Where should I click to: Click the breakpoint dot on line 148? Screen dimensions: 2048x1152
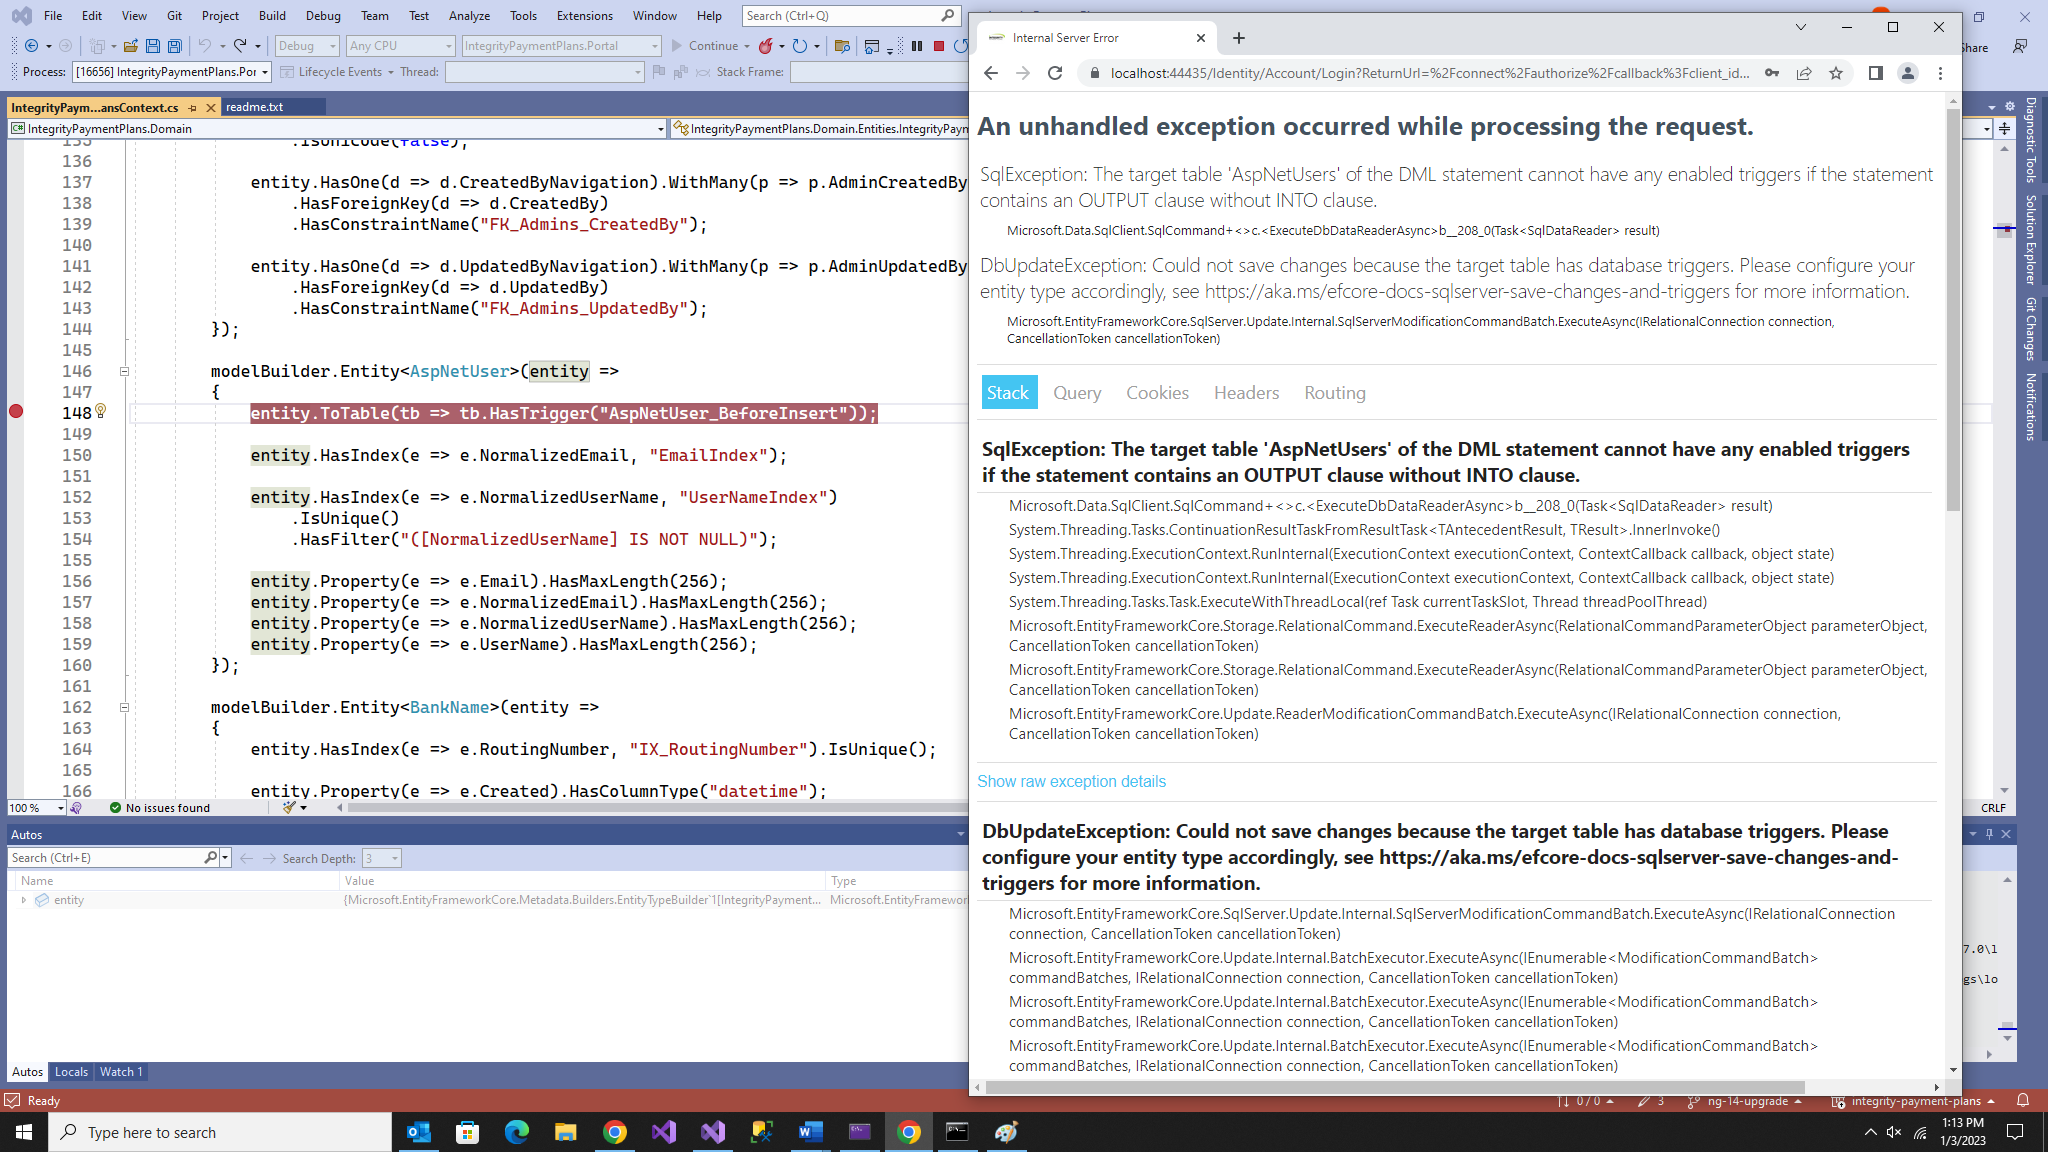click(x=16, y=411)
